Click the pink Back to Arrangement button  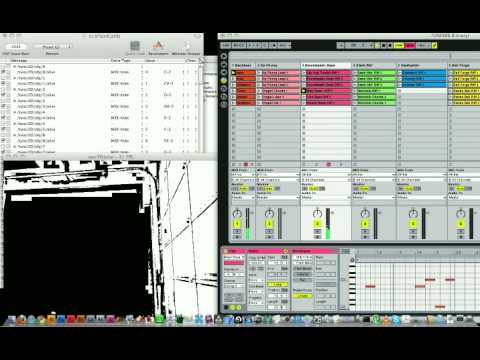pyautogui.click(x=410, y=45)
